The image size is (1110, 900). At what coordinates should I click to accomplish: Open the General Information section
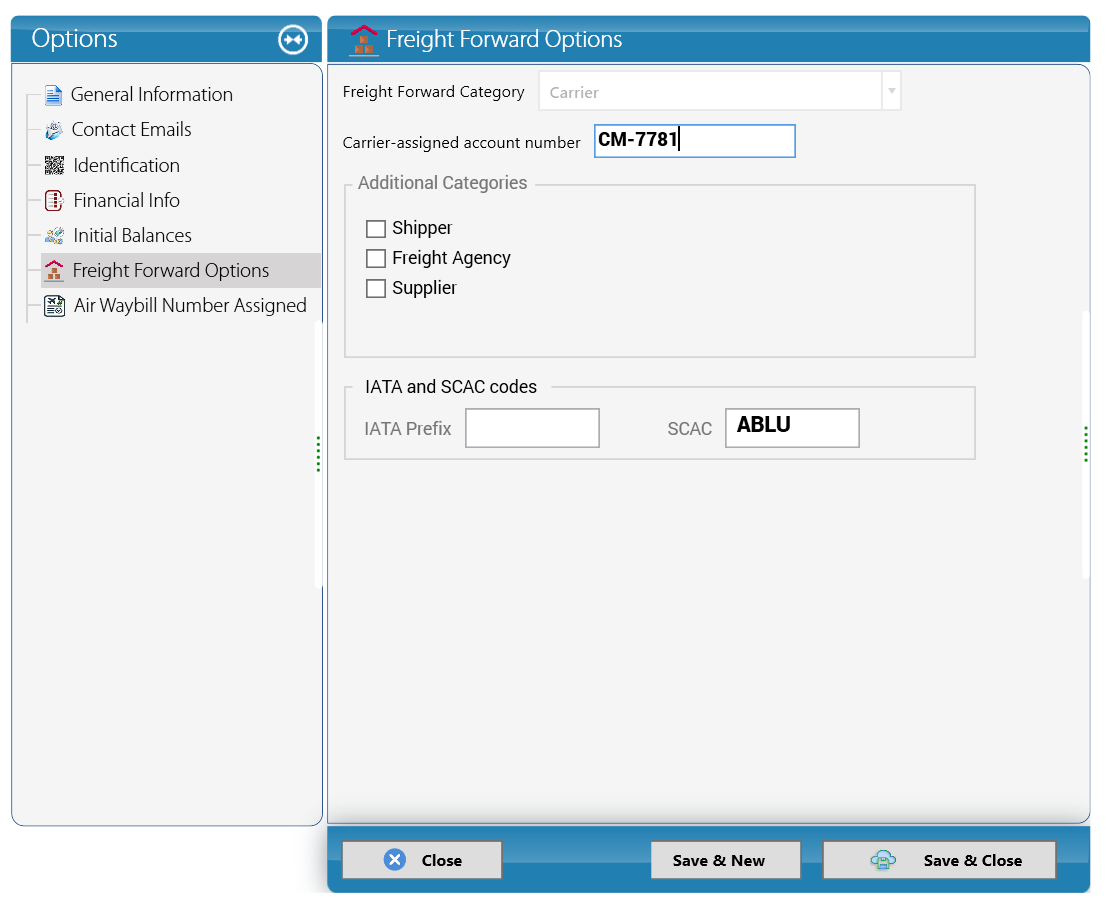[x=151, y=95]
